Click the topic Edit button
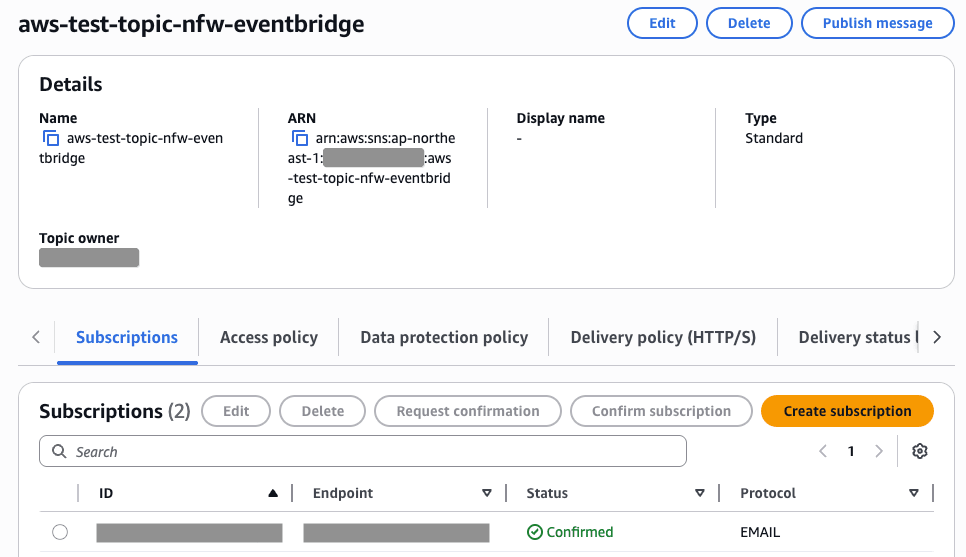966x557 pixels. pos(662,23)
